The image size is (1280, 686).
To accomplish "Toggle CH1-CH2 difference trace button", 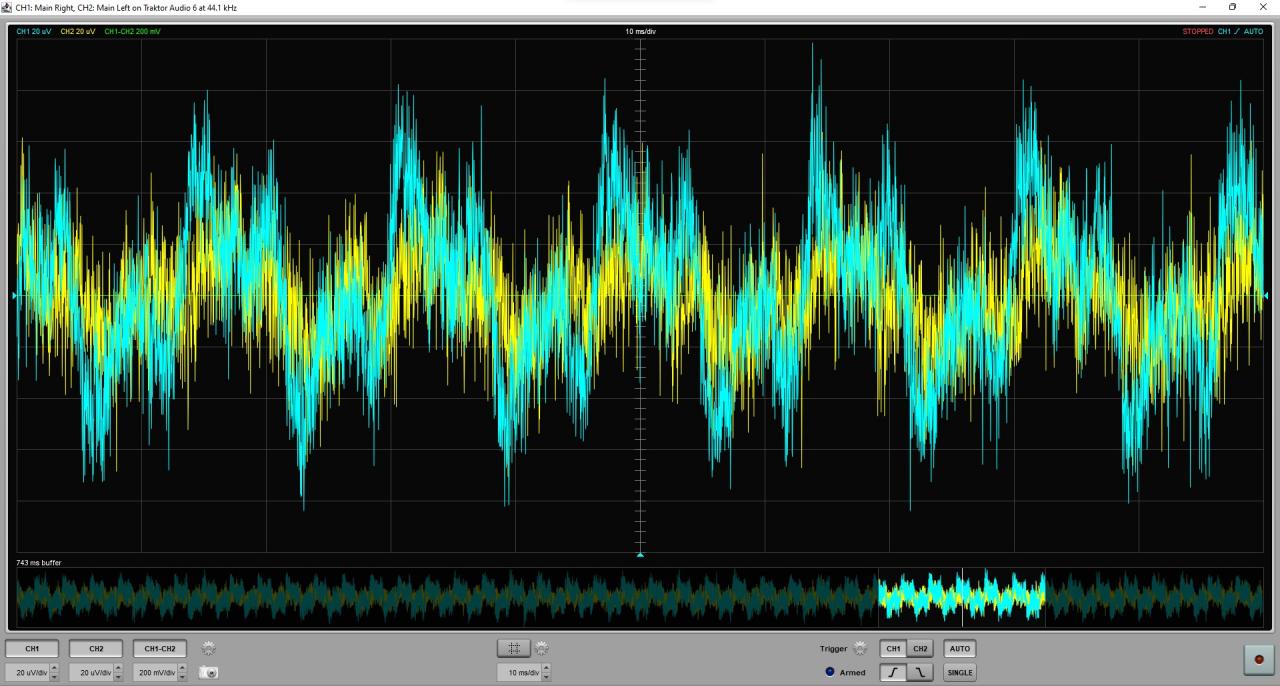I will pyautogui.click(x=160, y=649).
